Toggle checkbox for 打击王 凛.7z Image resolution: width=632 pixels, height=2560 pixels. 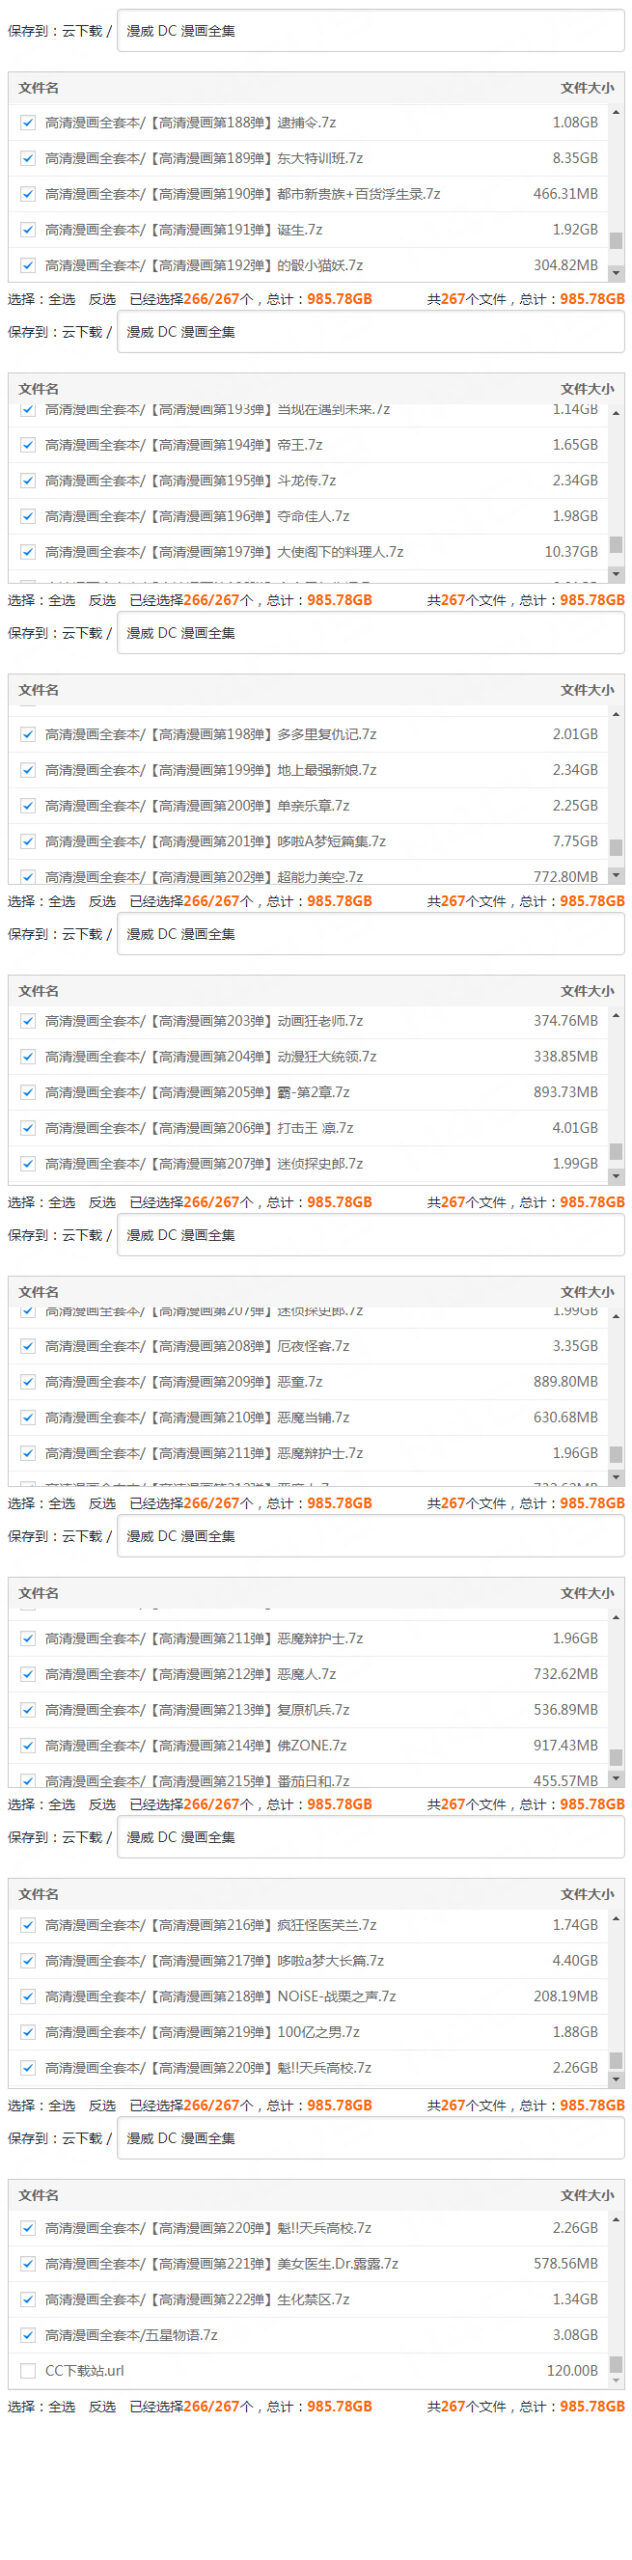point(28,1129)
